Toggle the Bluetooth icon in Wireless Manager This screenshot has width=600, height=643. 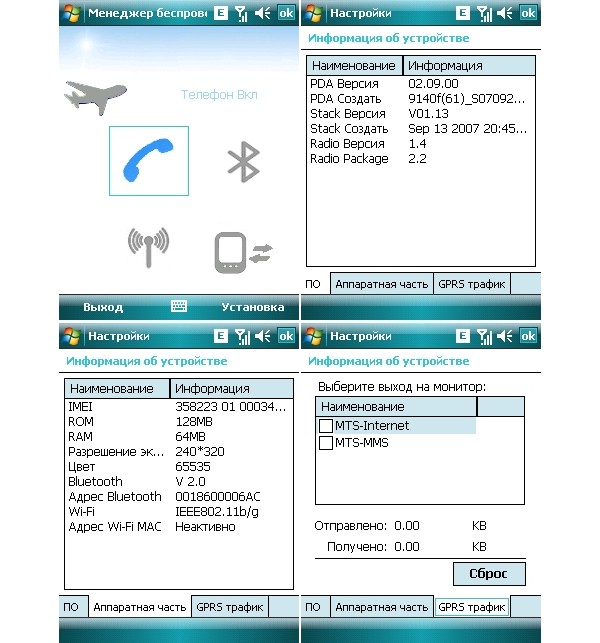pyautogui.click(x=244, y=162)
